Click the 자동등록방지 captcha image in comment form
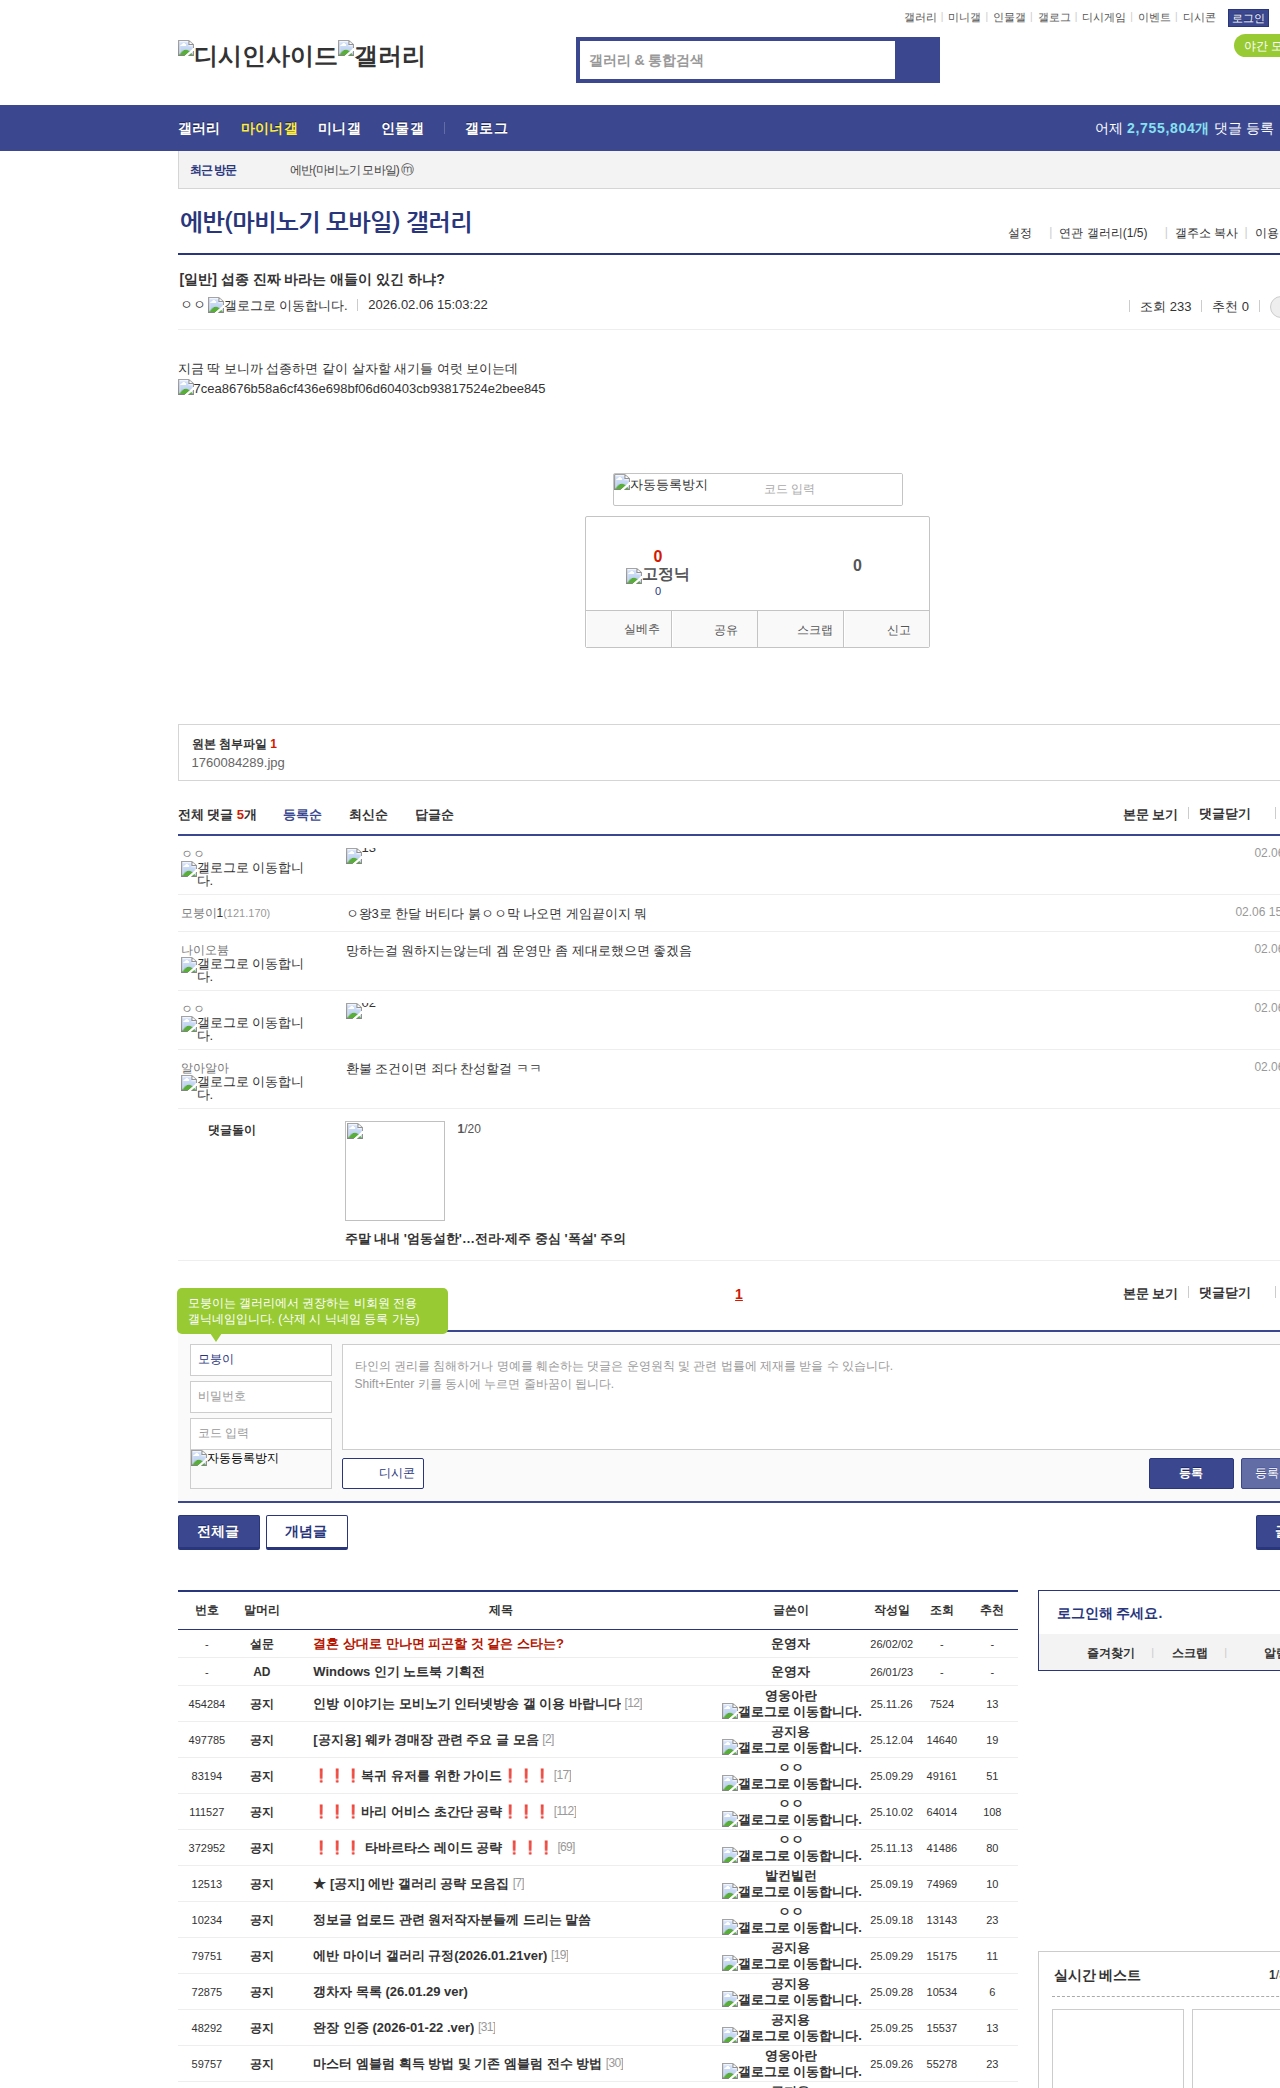Screen dimensions: 1280x2088 coord(236,1459)
